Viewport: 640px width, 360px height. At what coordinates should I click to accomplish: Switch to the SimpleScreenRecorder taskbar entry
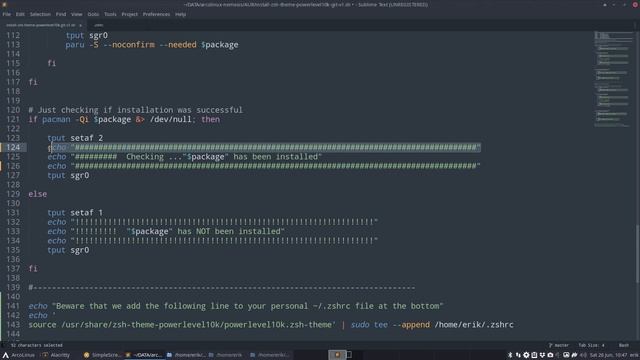point(102,355)
